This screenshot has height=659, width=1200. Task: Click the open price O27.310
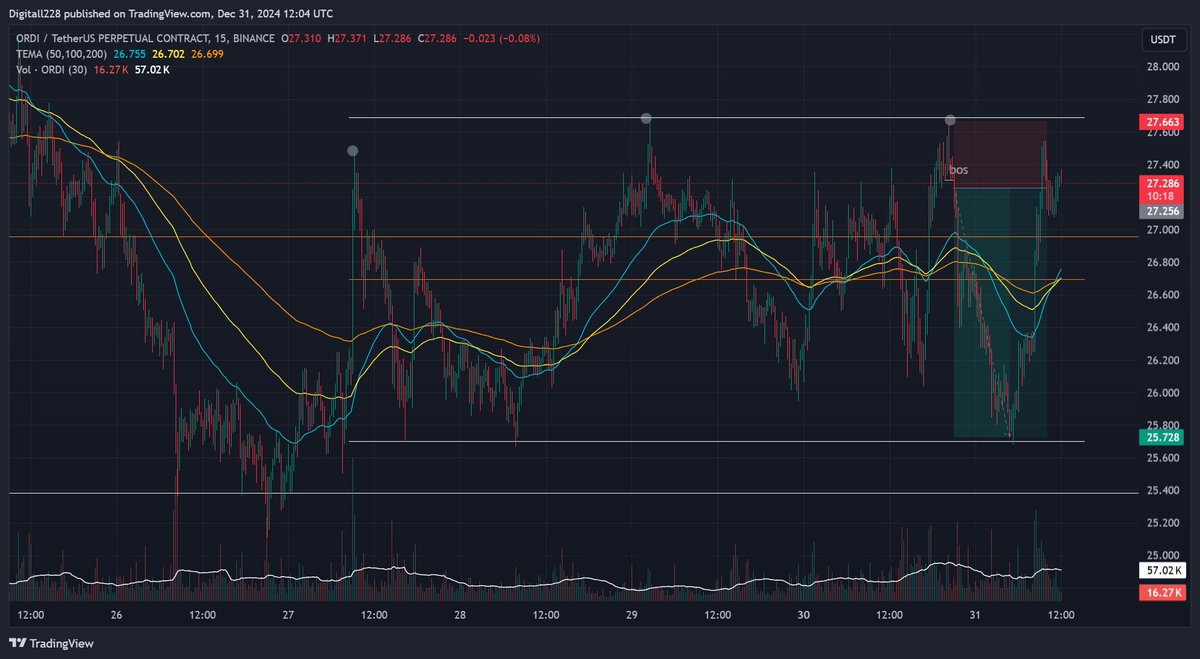301,38
